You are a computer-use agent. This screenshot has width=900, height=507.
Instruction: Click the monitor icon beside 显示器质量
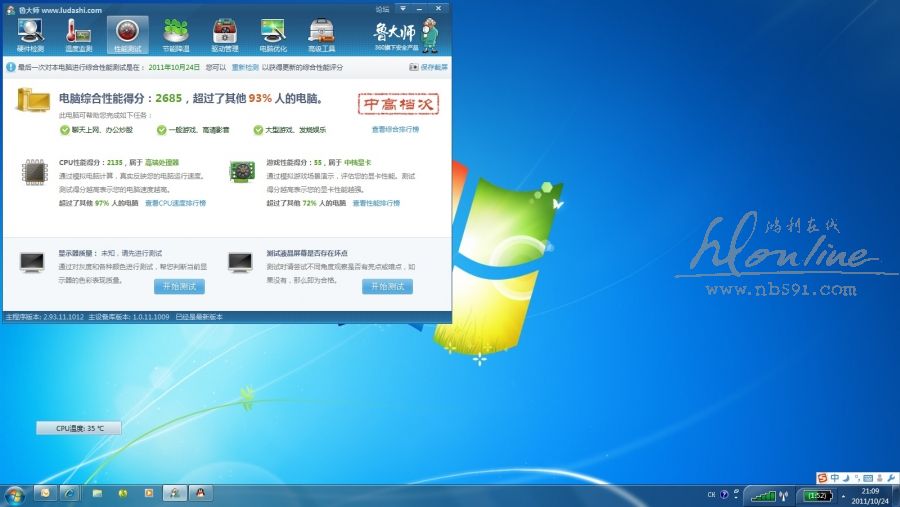(32, 262)
